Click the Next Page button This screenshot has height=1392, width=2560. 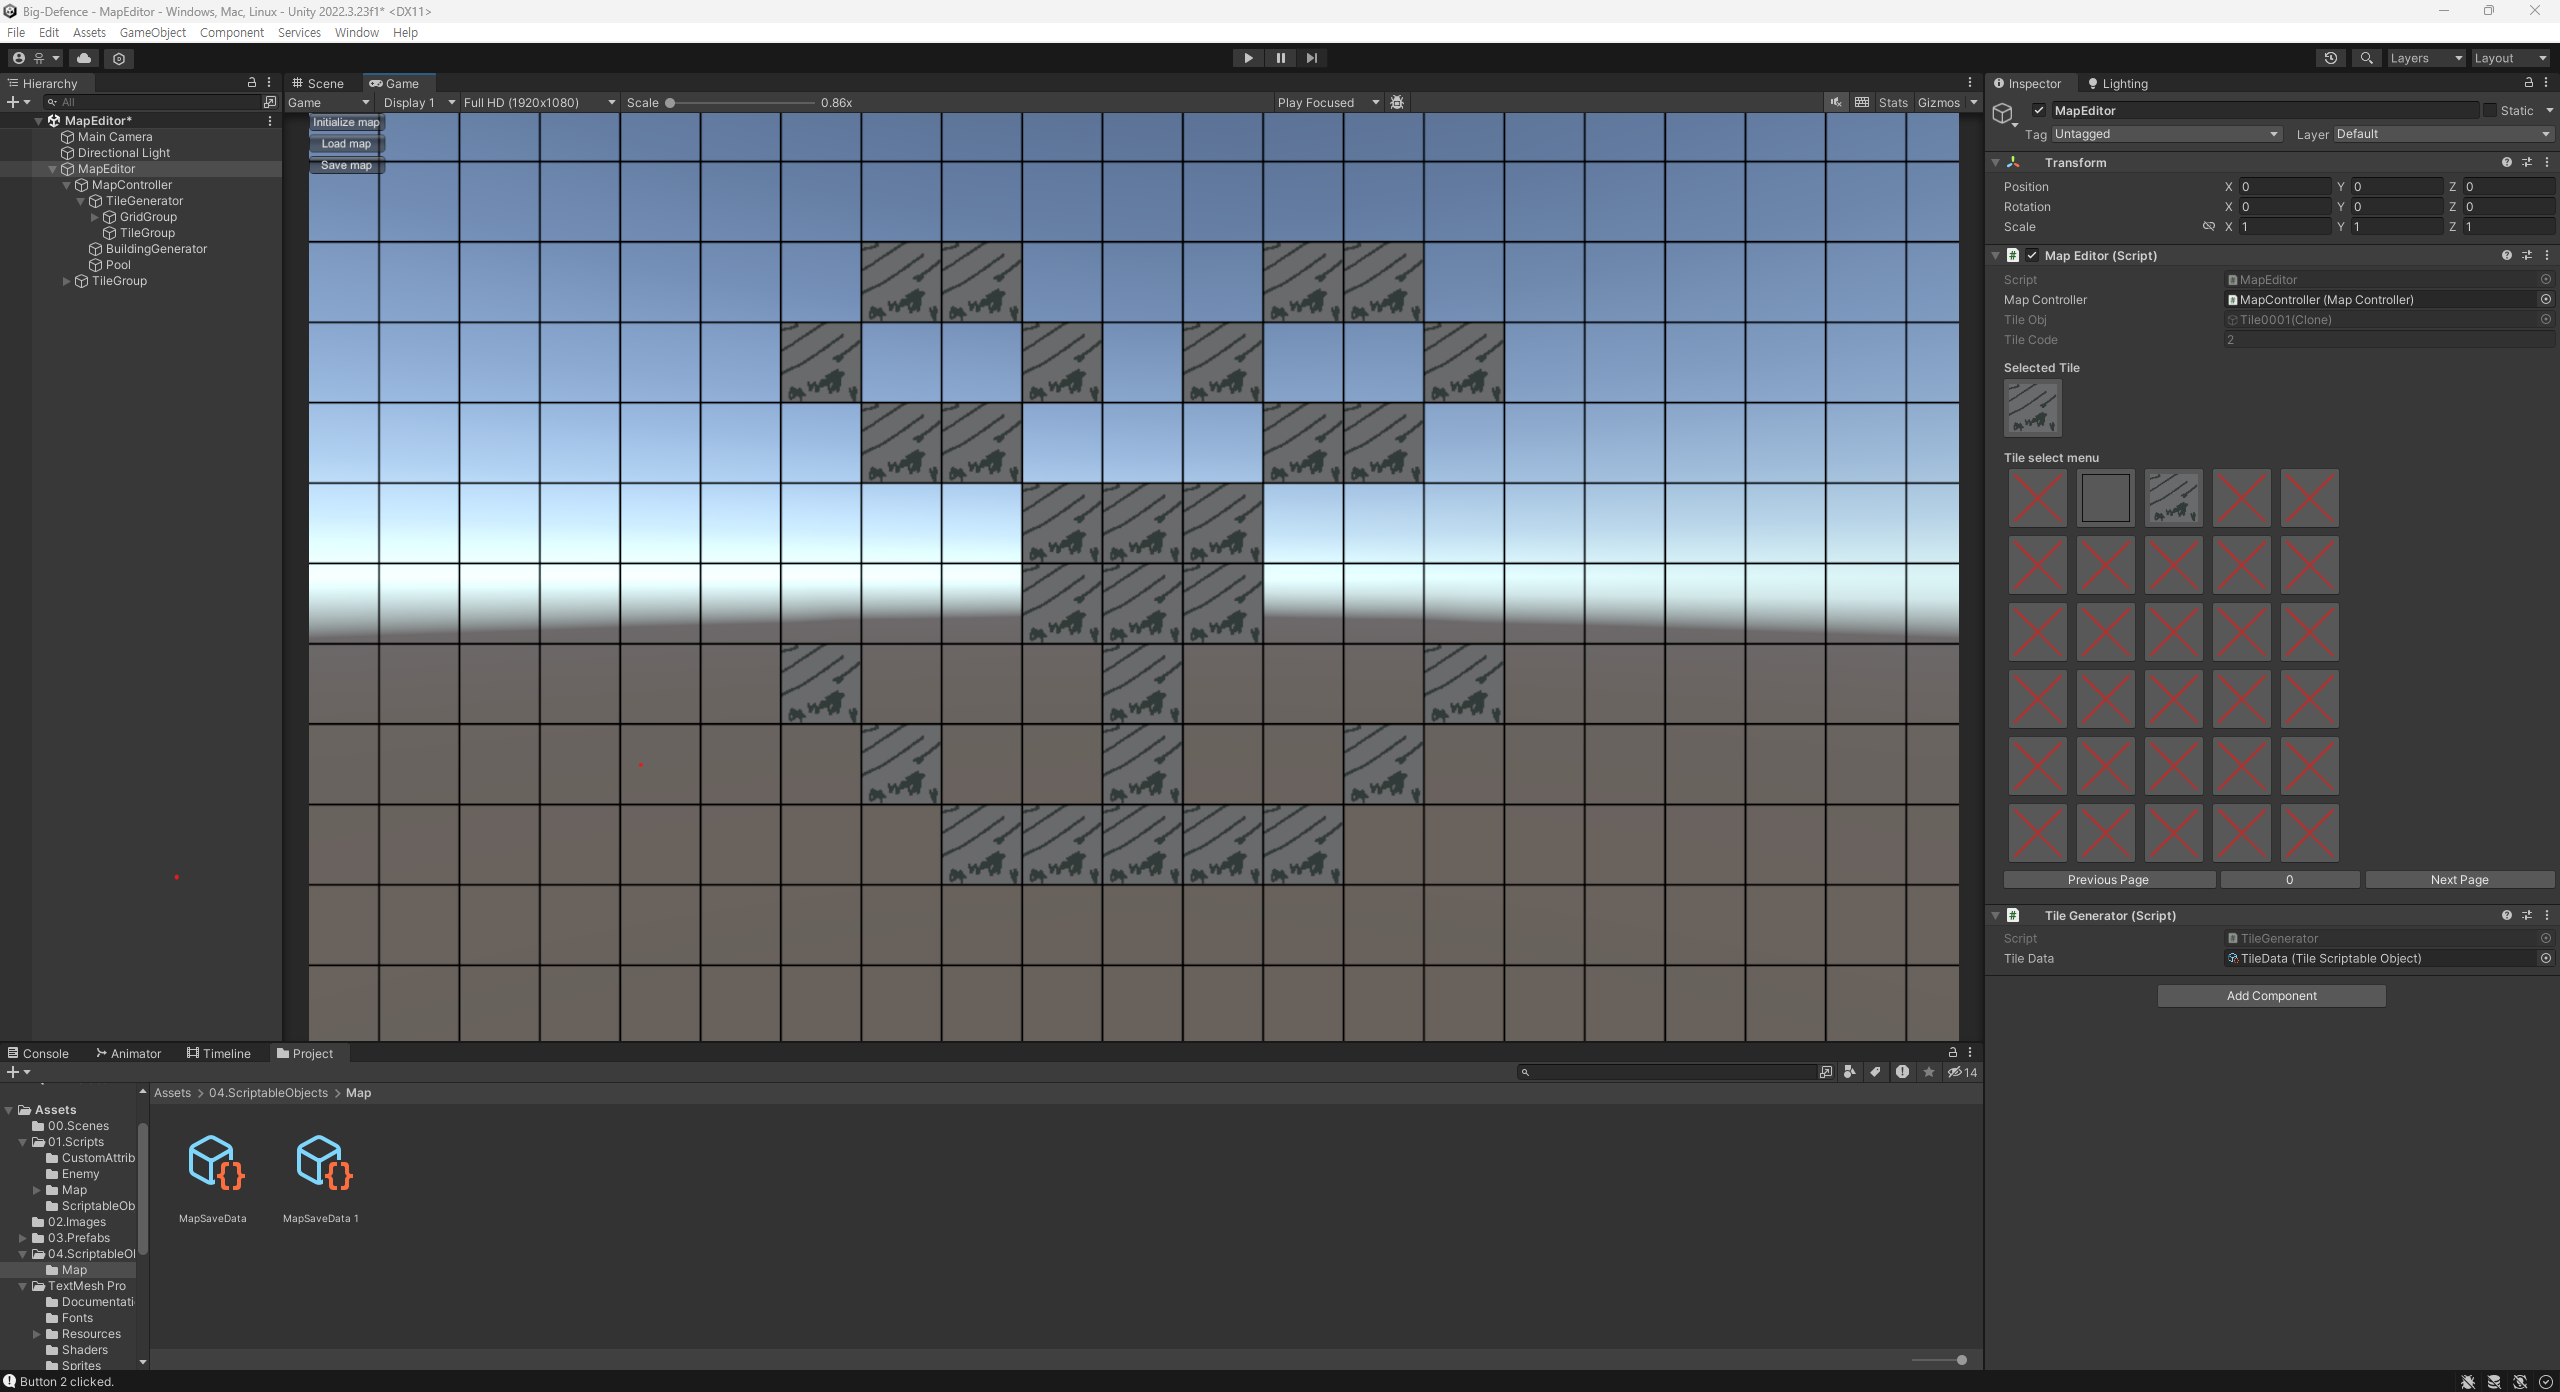tap(2459, 880)
